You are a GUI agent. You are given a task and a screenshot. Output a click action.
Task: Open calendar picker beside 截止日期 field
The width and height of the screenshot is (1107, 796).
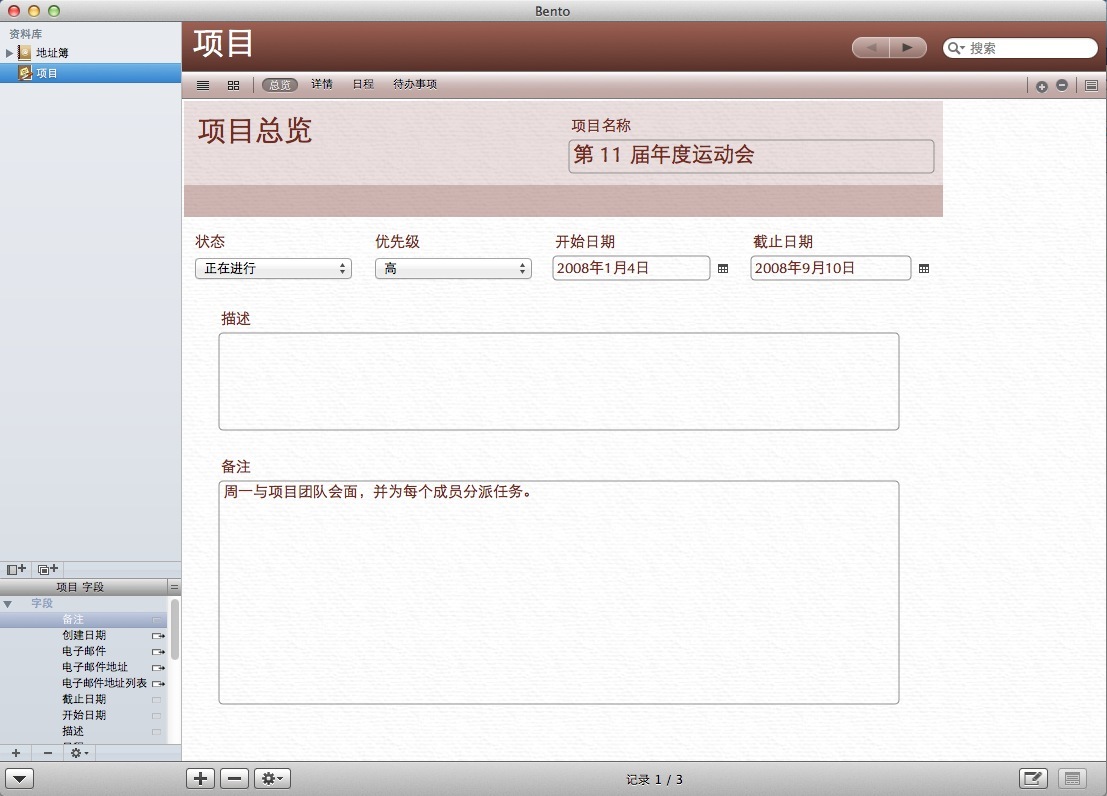[924, 268]
